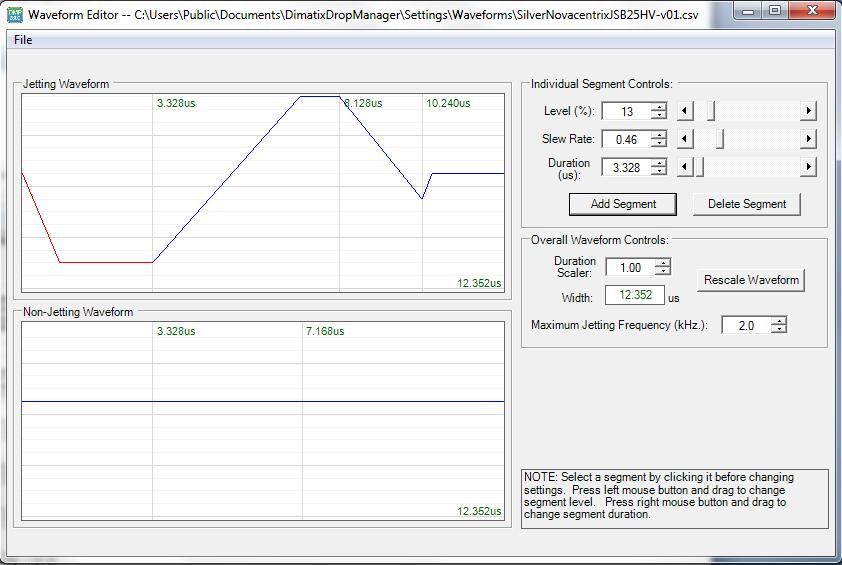Select the blue falling jetting segment before 10.240us
The height and width of the screenshot is (565, 842).
tap(381, 148)
